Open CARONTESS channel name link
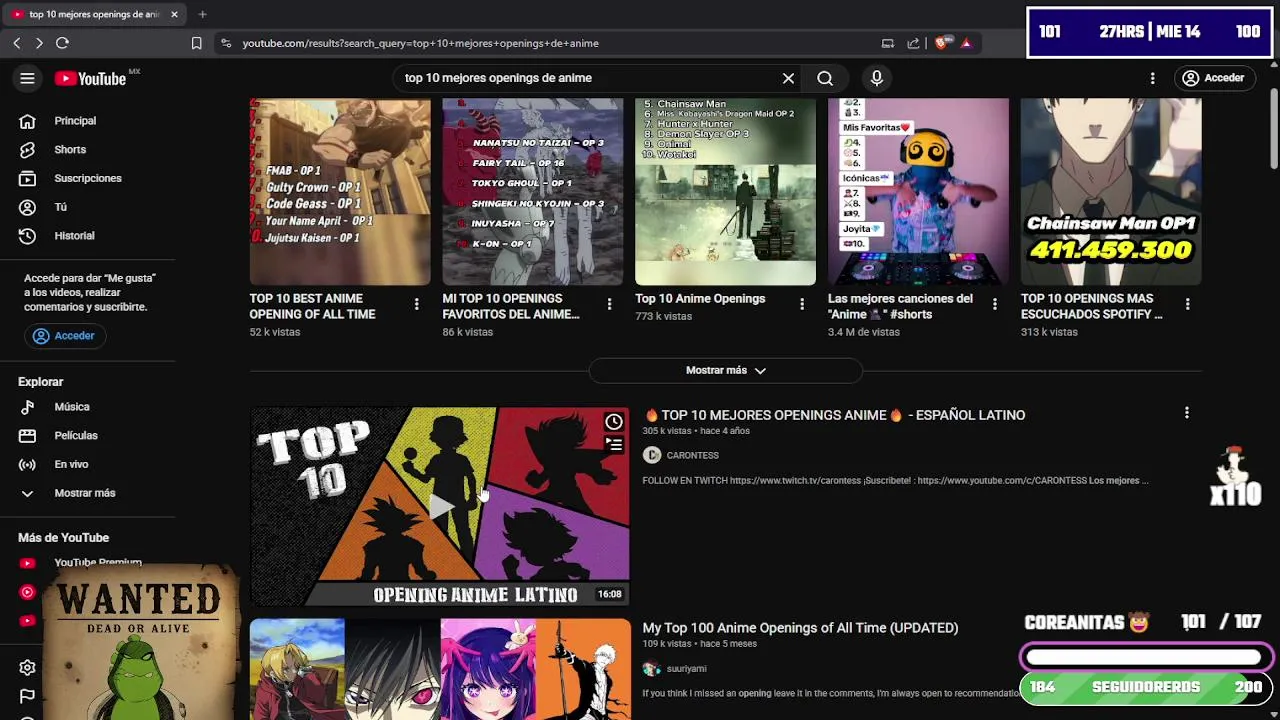The height and width of the screenshot is (720, 1280). point(693,455)
